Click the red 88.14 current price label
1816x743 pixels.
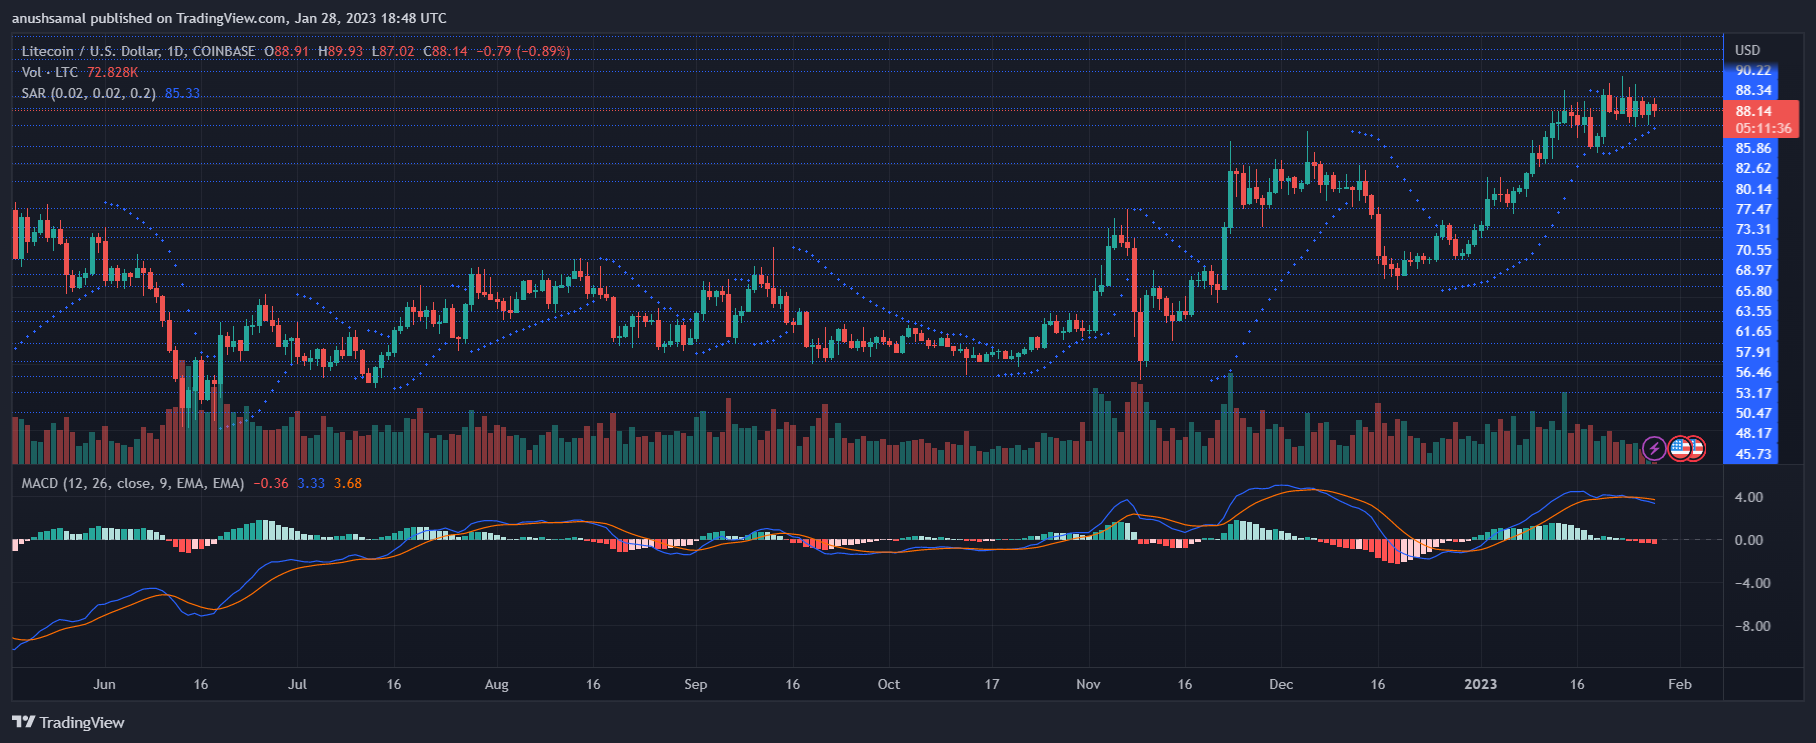[x=1753, y=111]
